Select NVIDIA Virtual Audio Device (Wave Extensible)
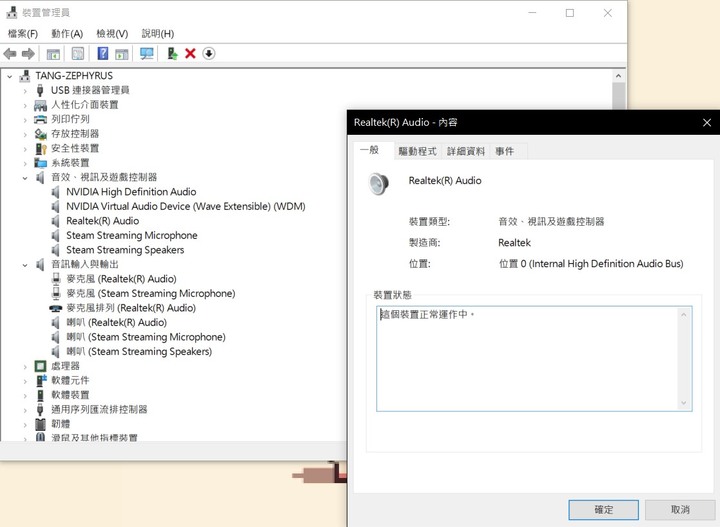Viewport: 720px width, 527px height. click(186, 207)
